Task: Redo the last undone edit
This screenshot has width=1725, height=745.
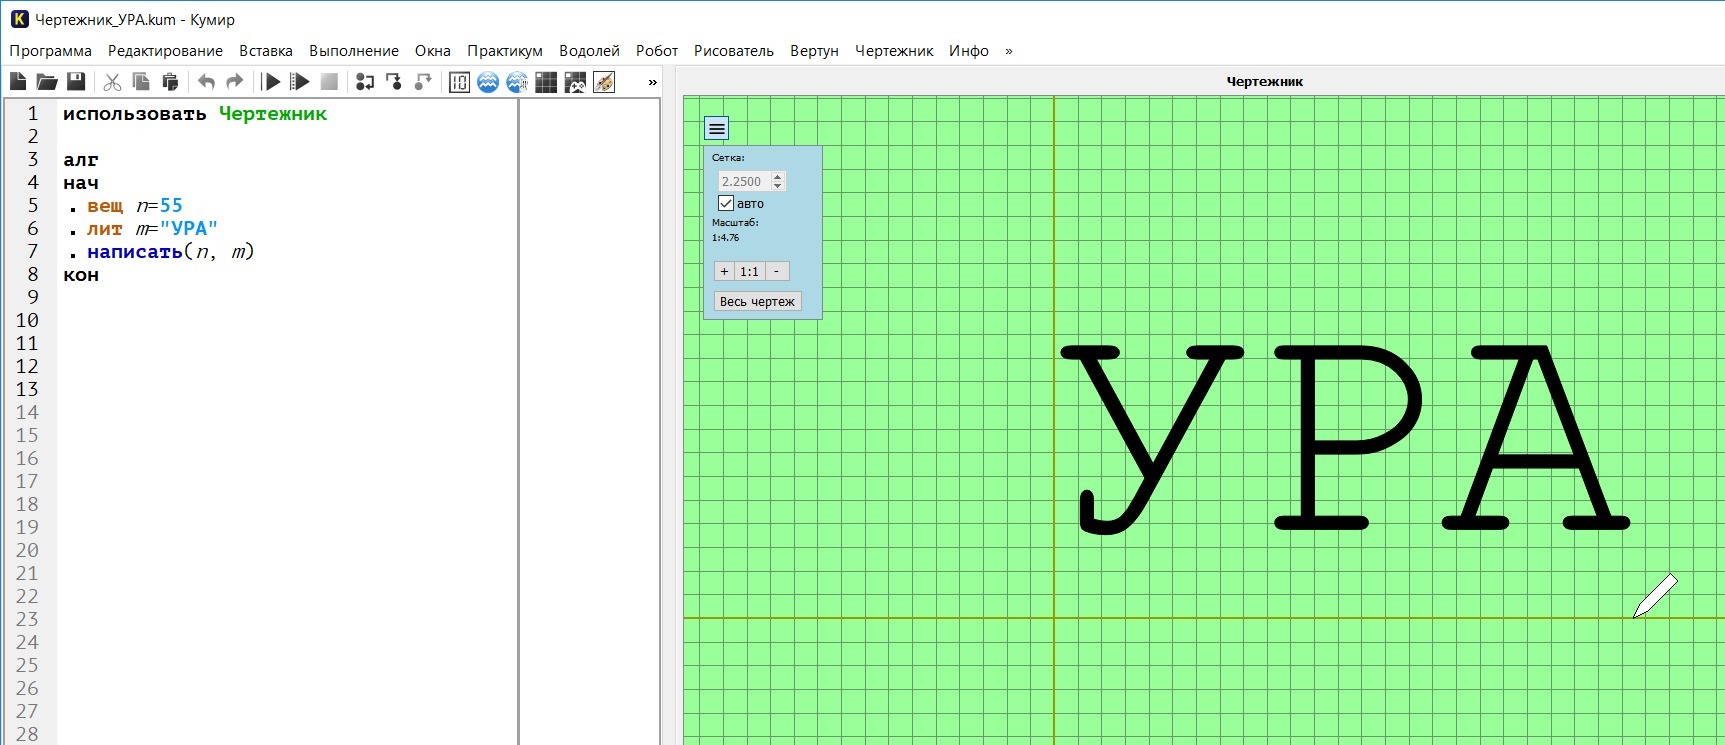Action: pos(235,82)
